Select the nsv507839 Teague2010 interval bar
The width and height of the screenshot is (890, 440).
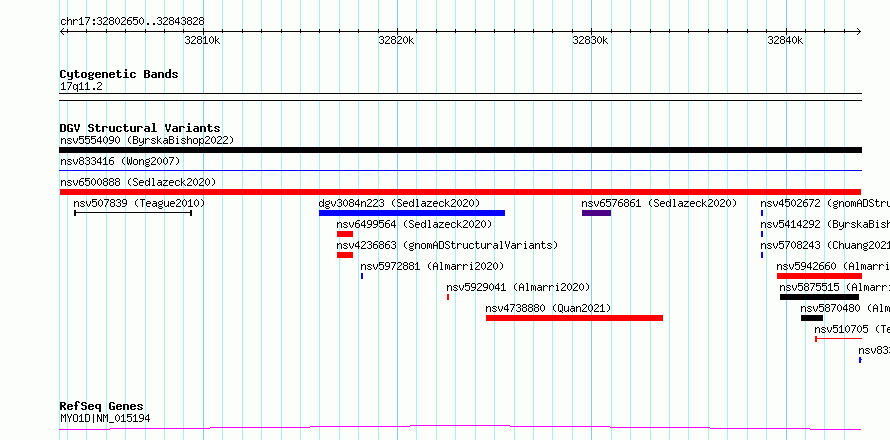(133, 213)
